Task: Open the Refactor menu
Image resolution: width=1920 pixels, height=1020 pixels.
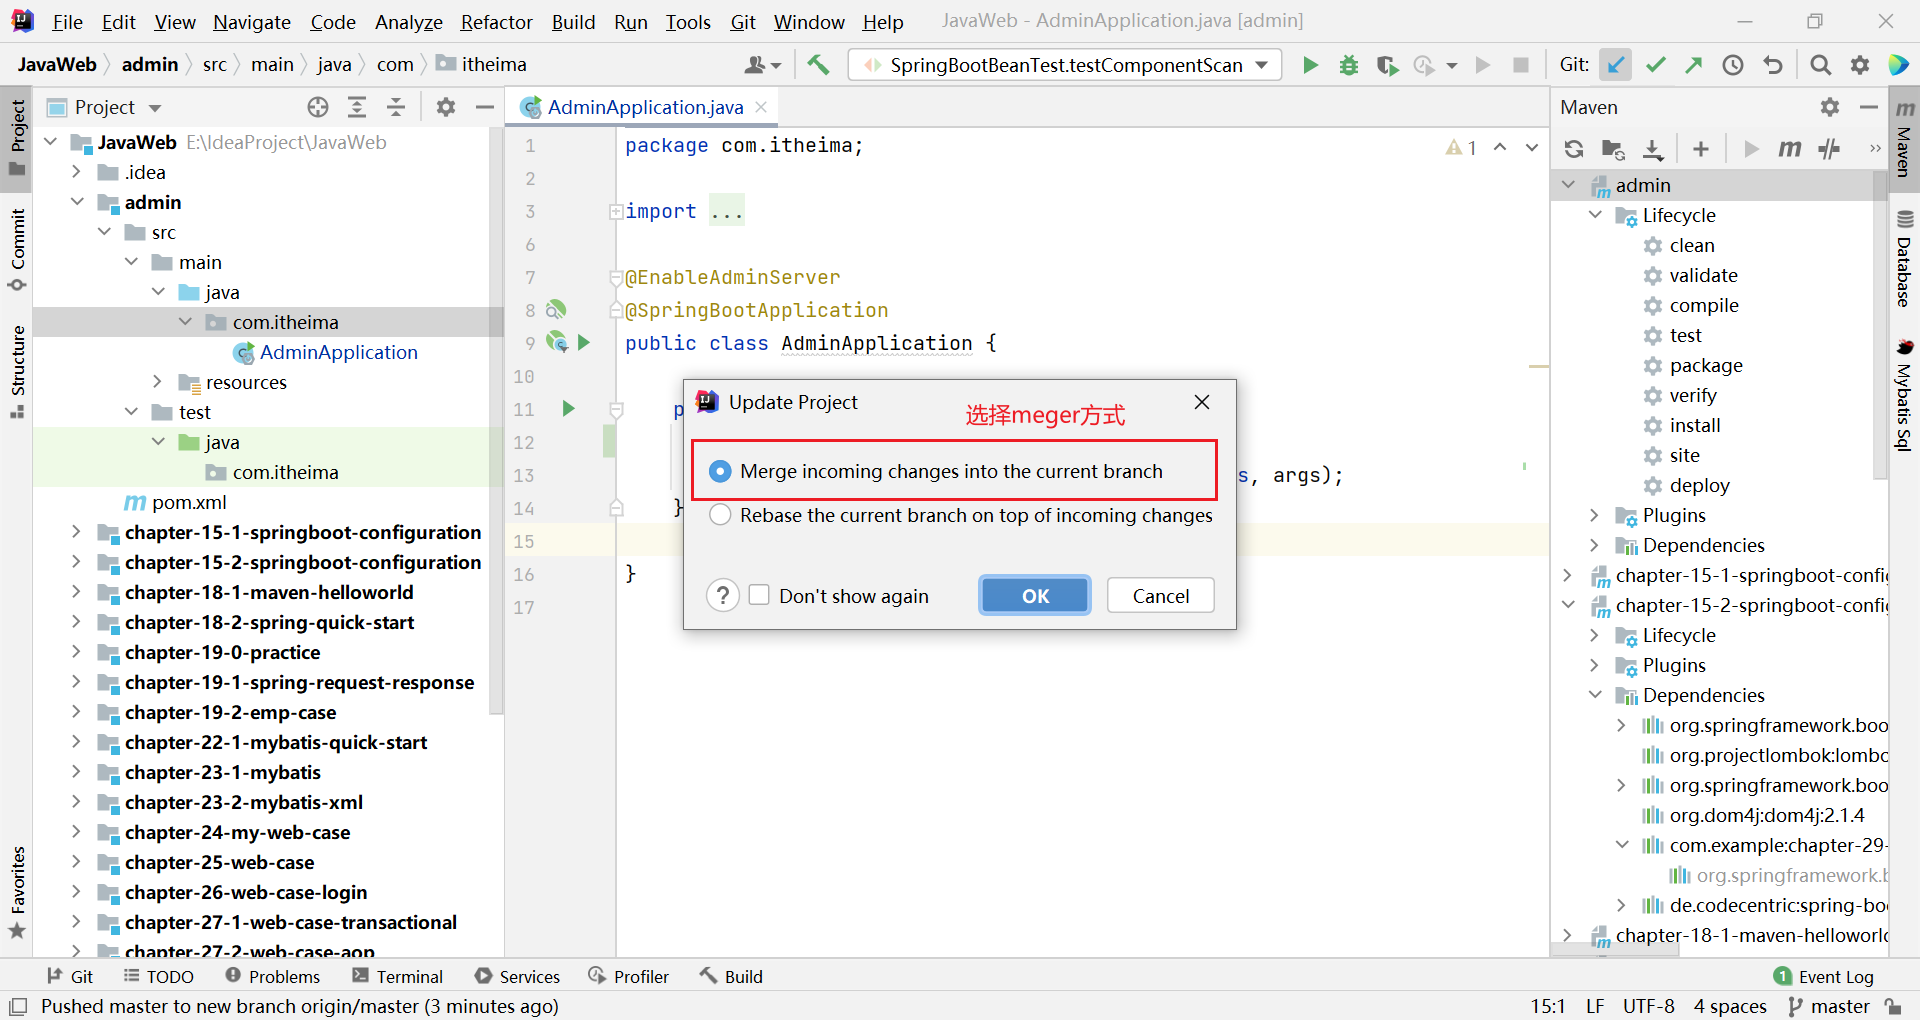Action: tap(496, 22)
